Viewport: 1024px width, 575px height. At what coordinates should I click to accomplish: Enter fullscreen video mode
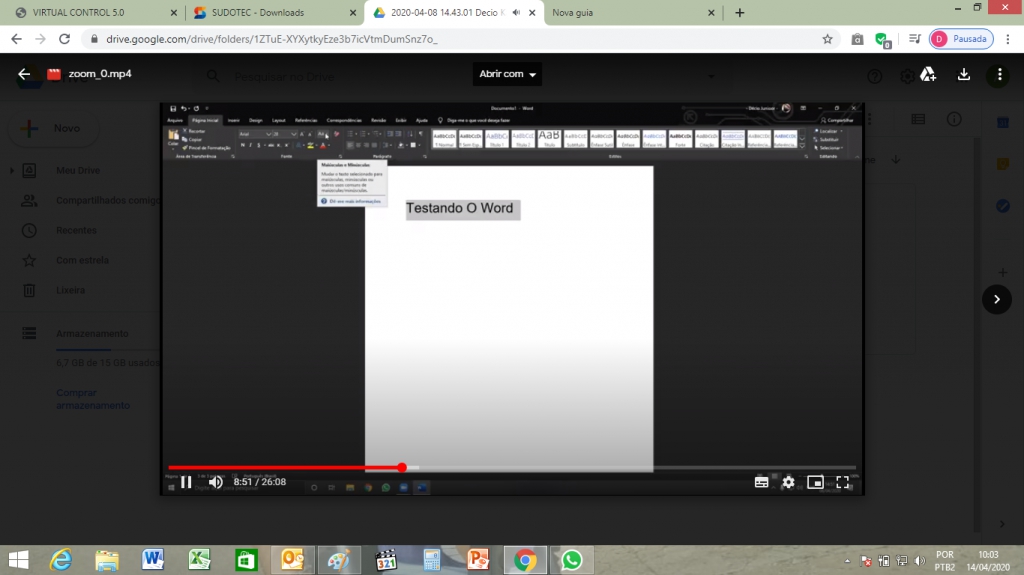point(843,482)
